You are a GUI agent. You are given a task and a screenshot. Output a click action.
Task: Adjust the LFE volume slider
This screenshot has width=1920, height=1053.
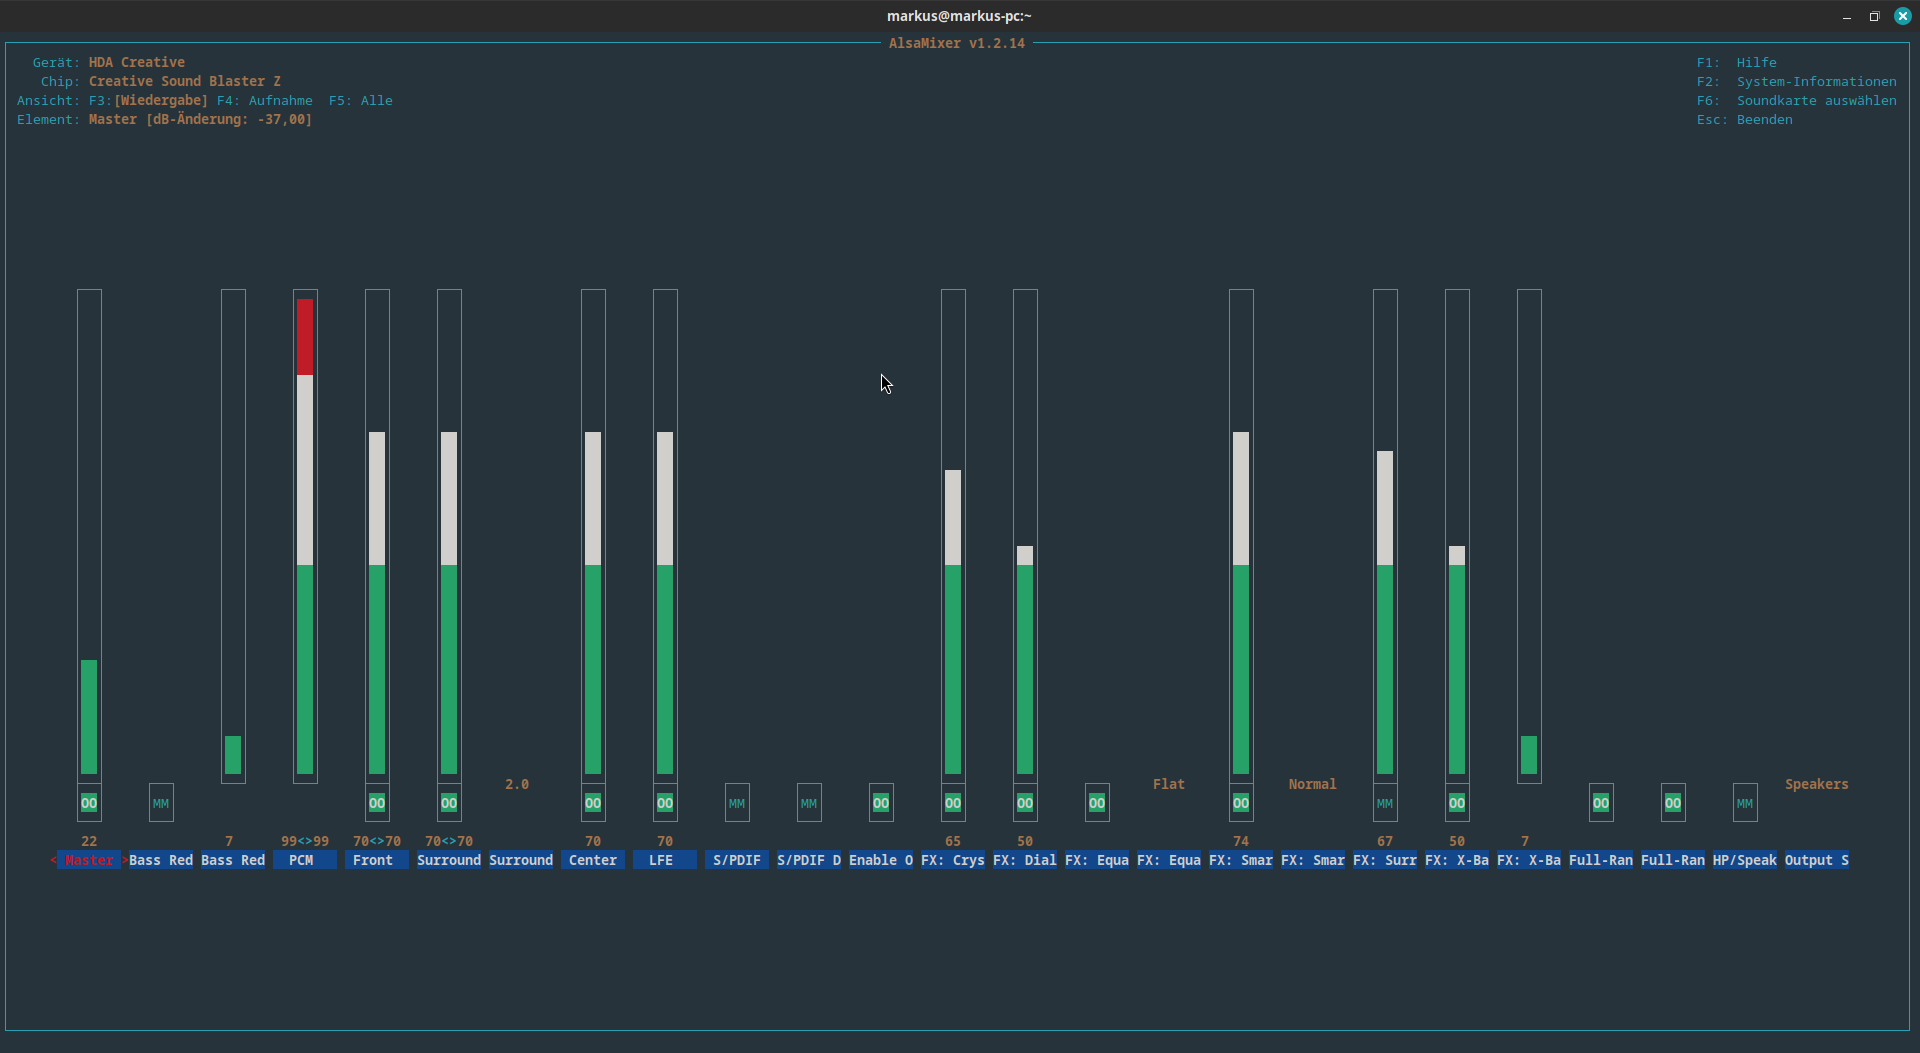(x=665, y=536)
